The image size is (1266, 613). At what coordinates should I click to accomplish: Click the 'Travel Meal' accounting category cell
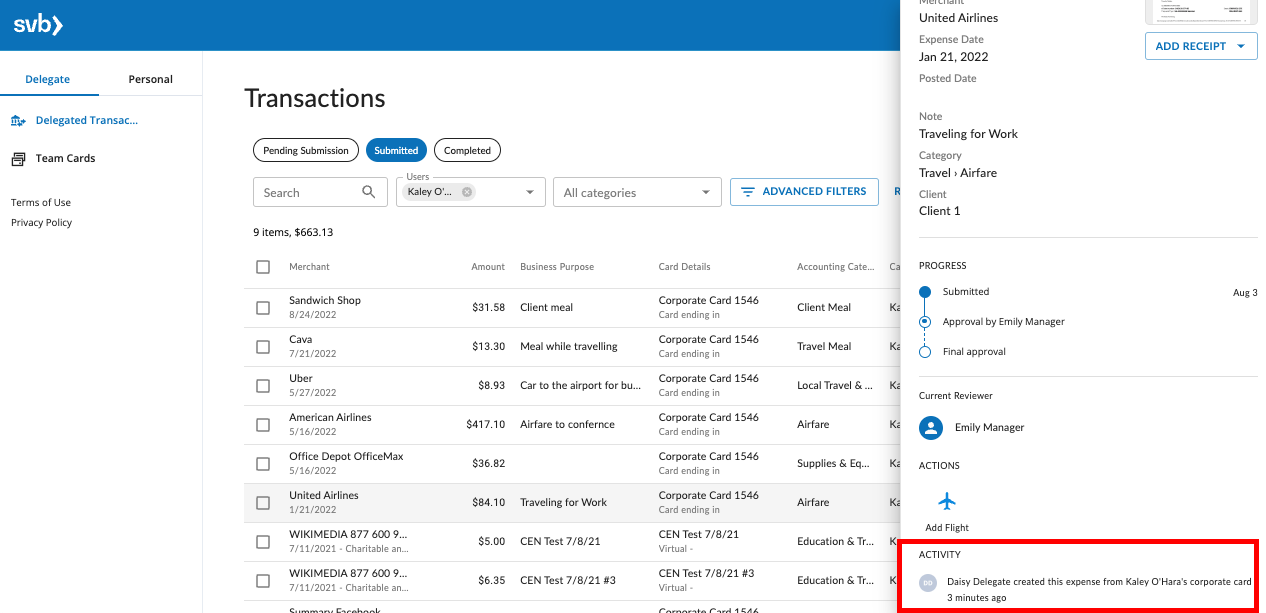[x=824, y=347]
